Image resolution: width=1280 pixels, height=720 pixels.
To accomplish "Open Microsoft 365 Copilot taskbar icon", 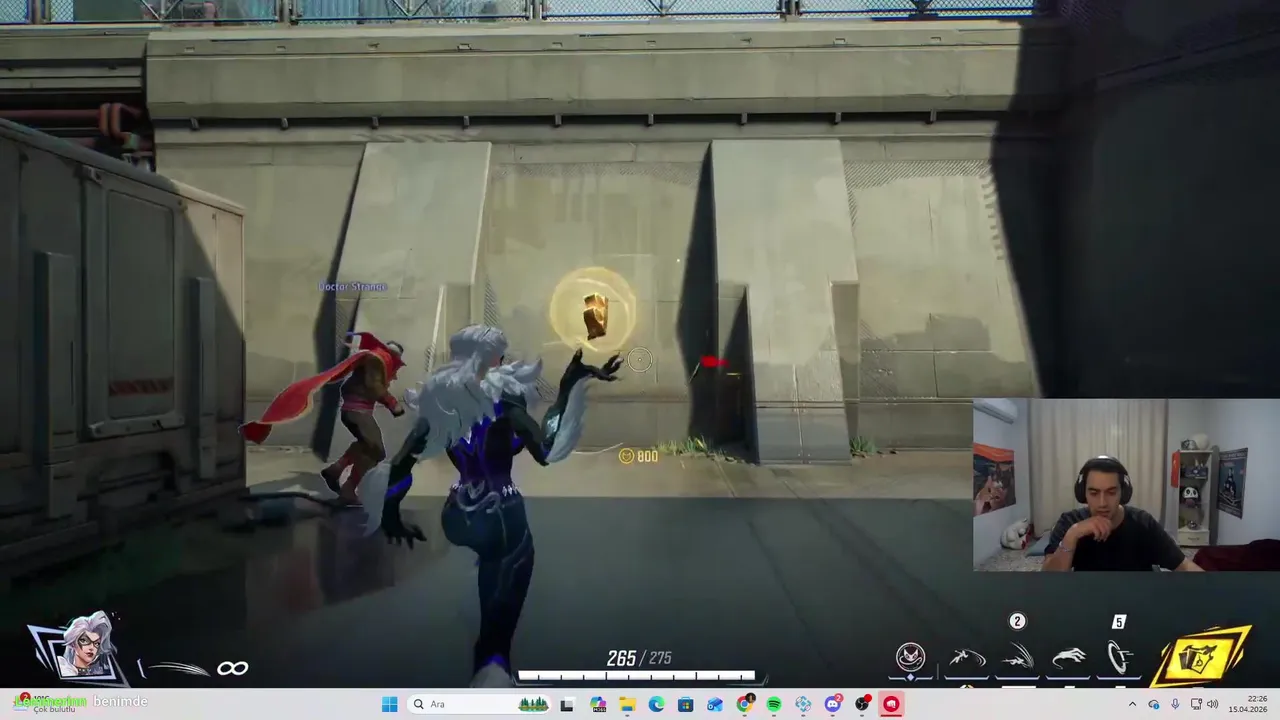I will pos(598,704).
